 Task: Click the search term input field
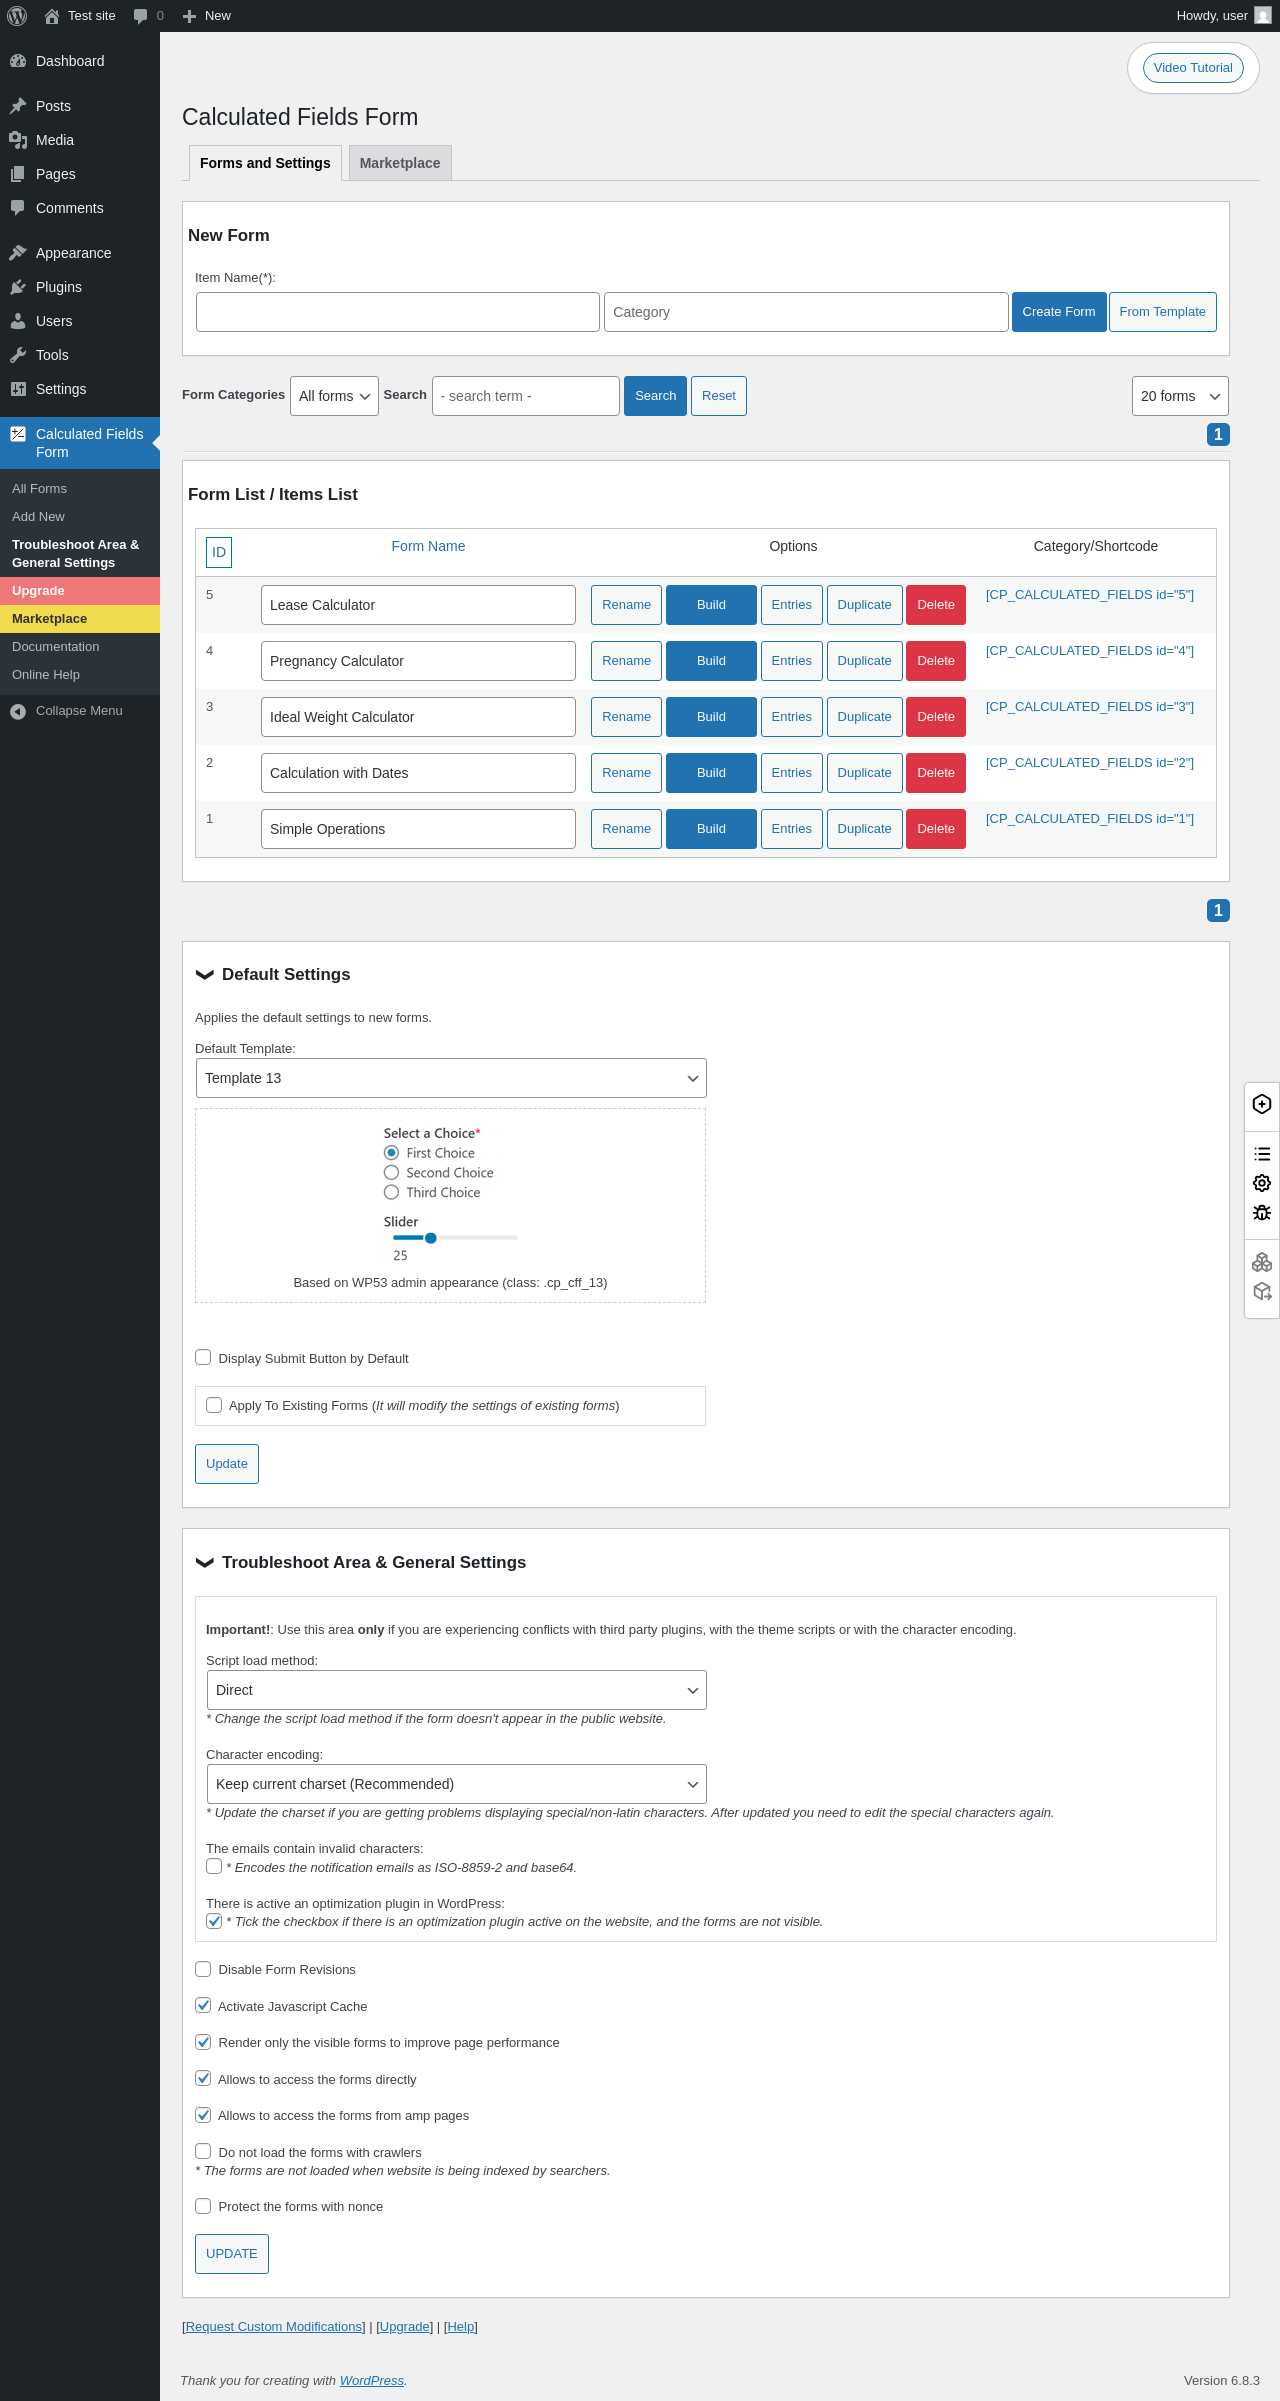click(526, 396)
